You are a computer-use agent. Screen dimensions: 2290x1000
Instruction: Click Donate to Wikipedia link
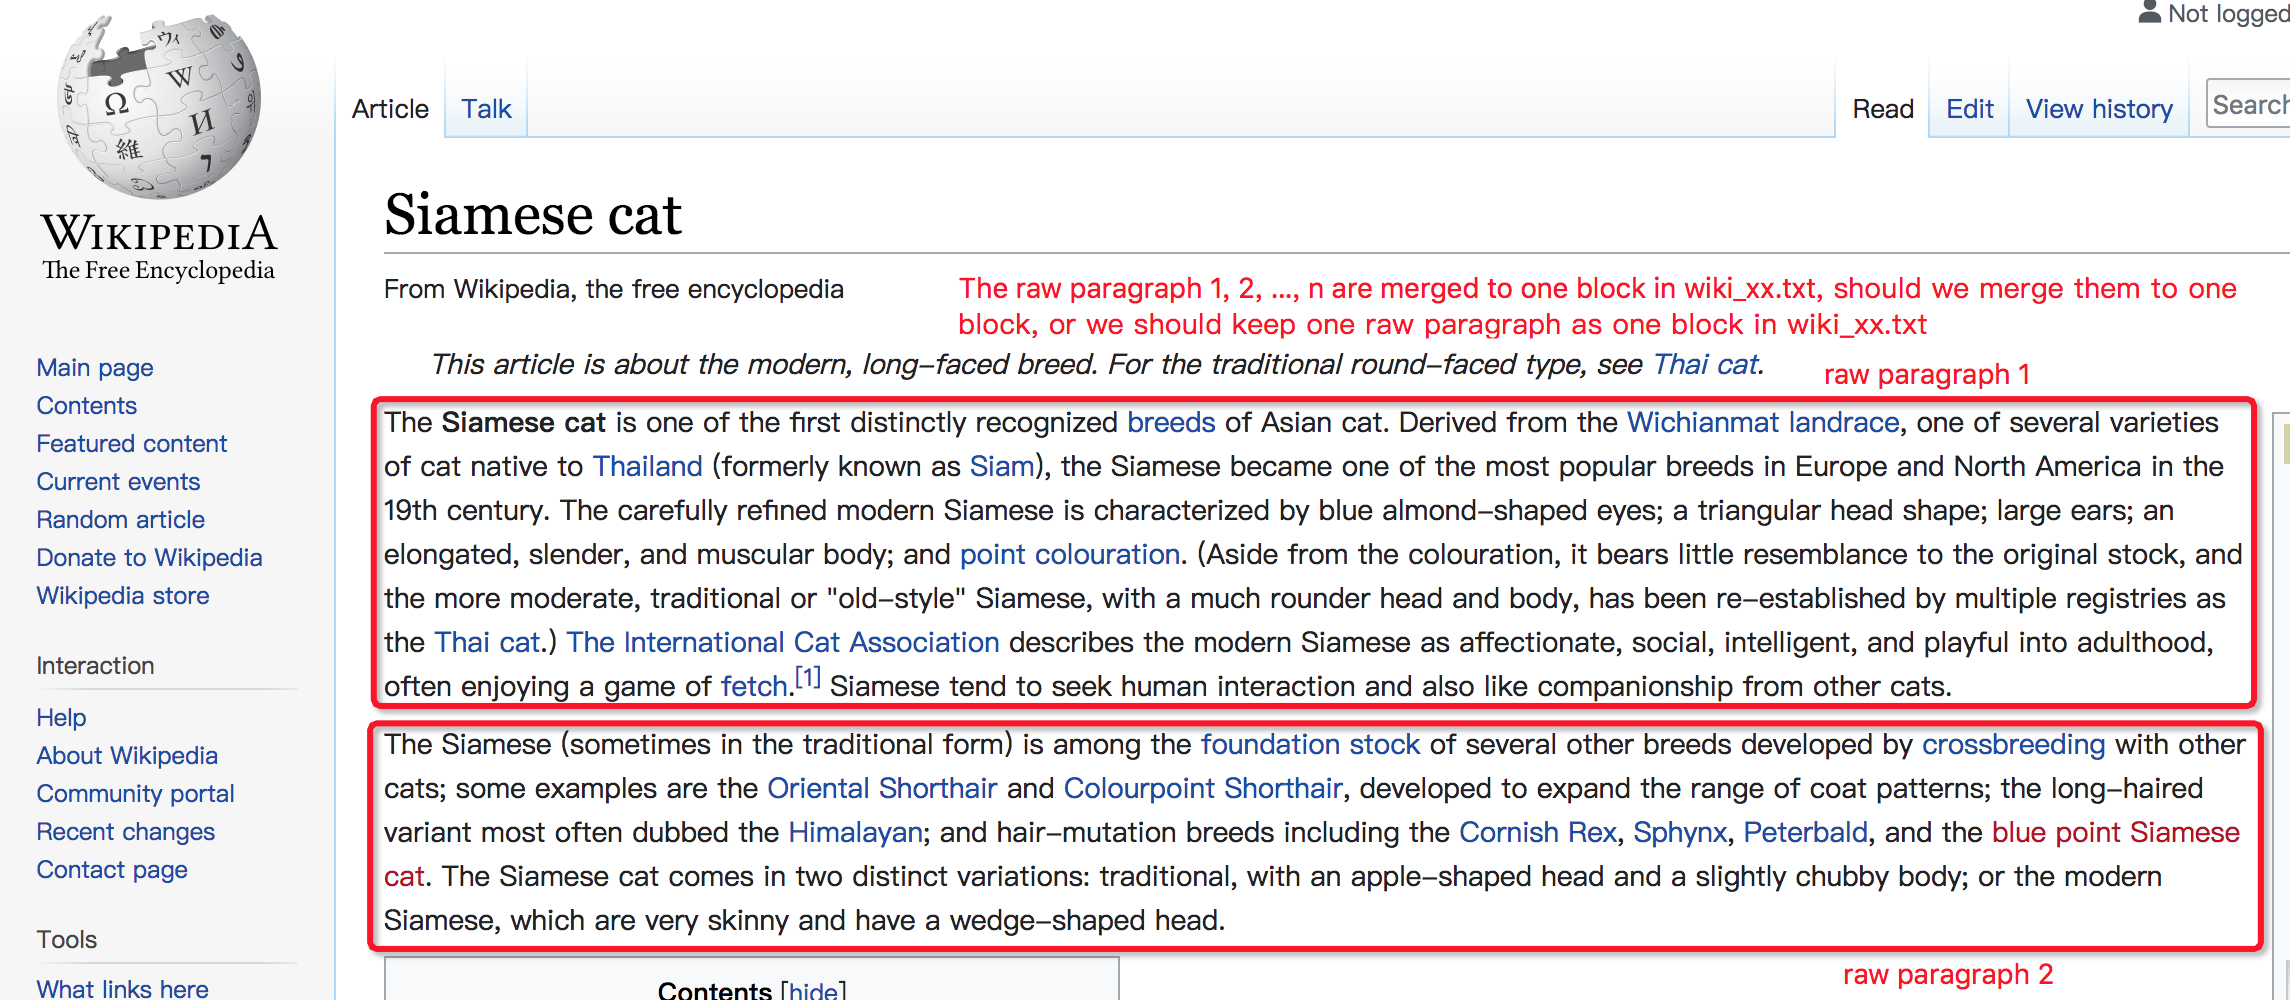coord(149,557)
